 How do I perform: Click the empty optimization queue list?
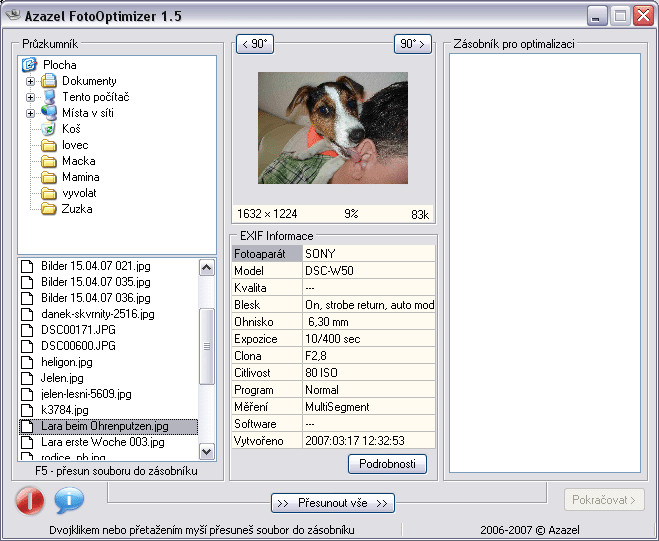(x=545, y=263)
